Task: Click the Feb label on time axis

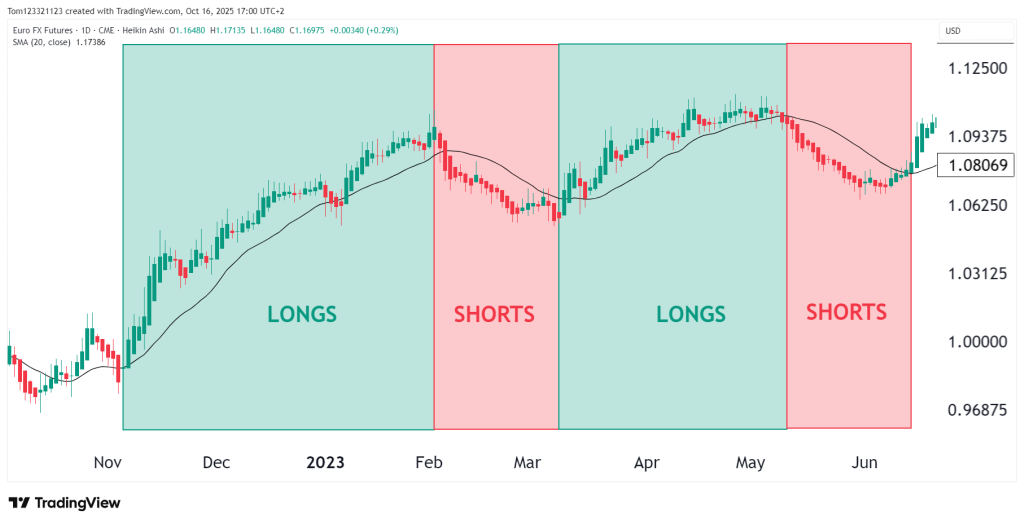Action: pyautogui.click(x=429, y=463)
